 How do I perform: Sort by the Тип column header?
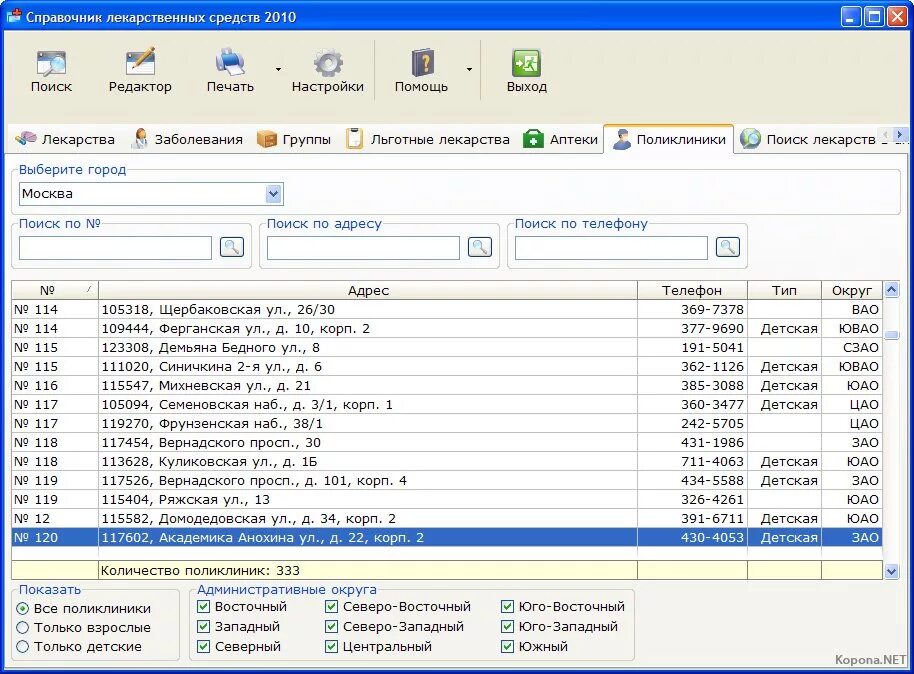(x=784, y=290)
